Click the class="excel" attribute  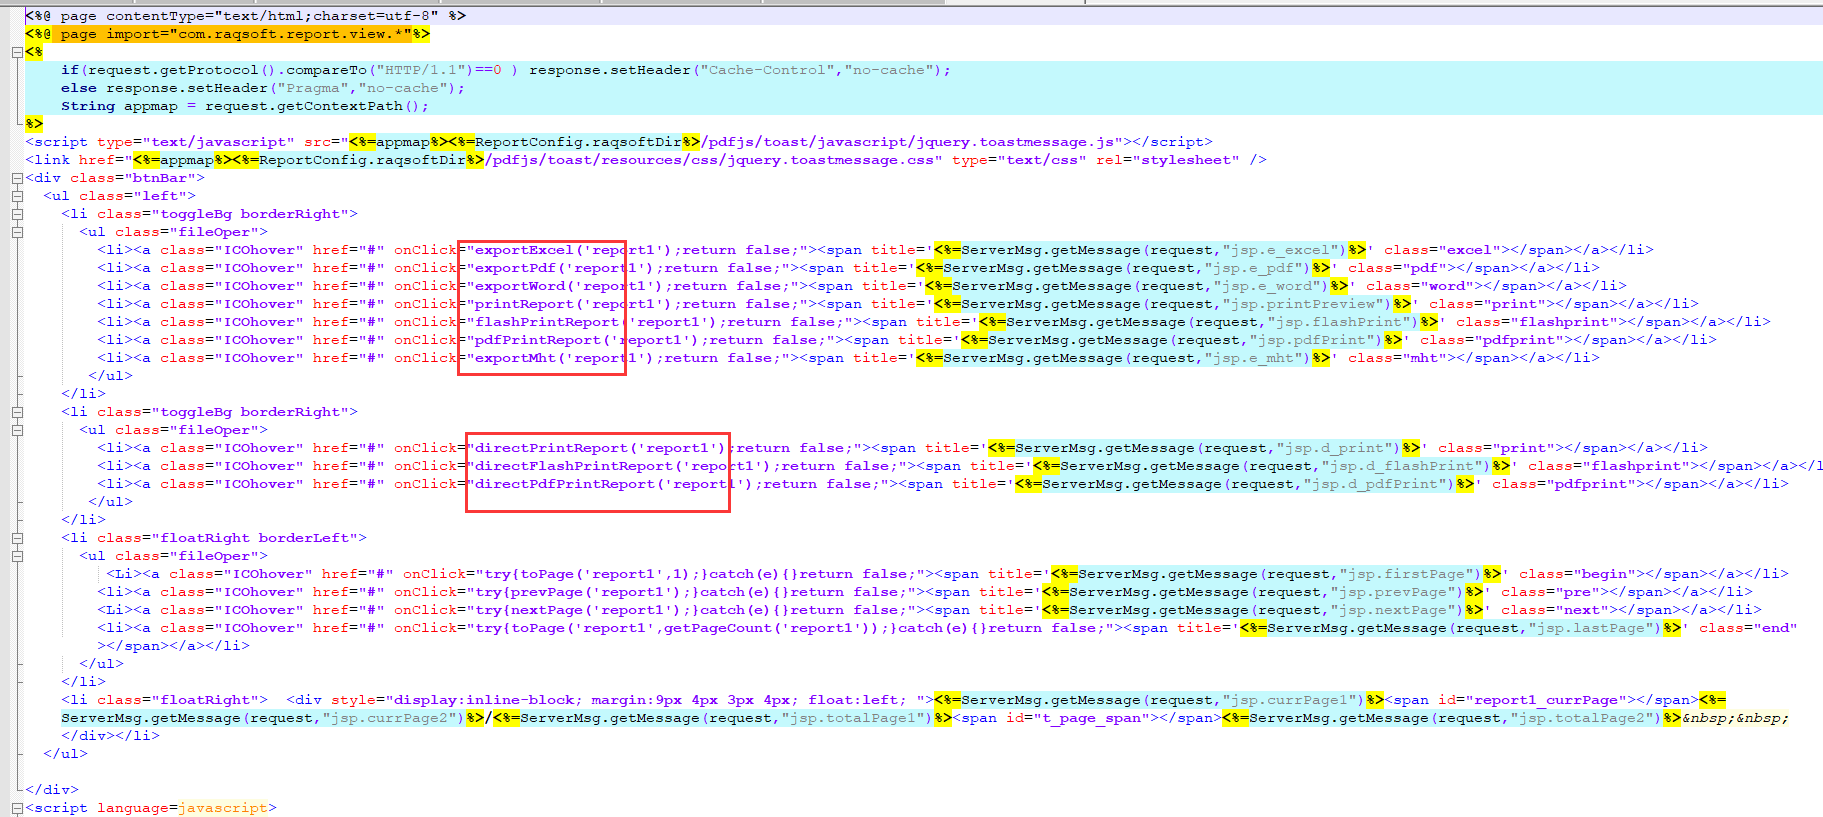tap(1438, 250)
